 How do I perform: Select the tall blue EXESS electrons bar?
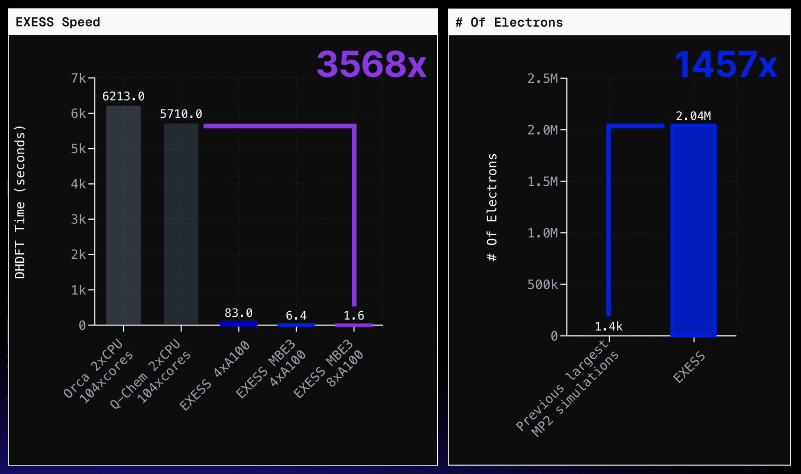[x=693, y=230]
